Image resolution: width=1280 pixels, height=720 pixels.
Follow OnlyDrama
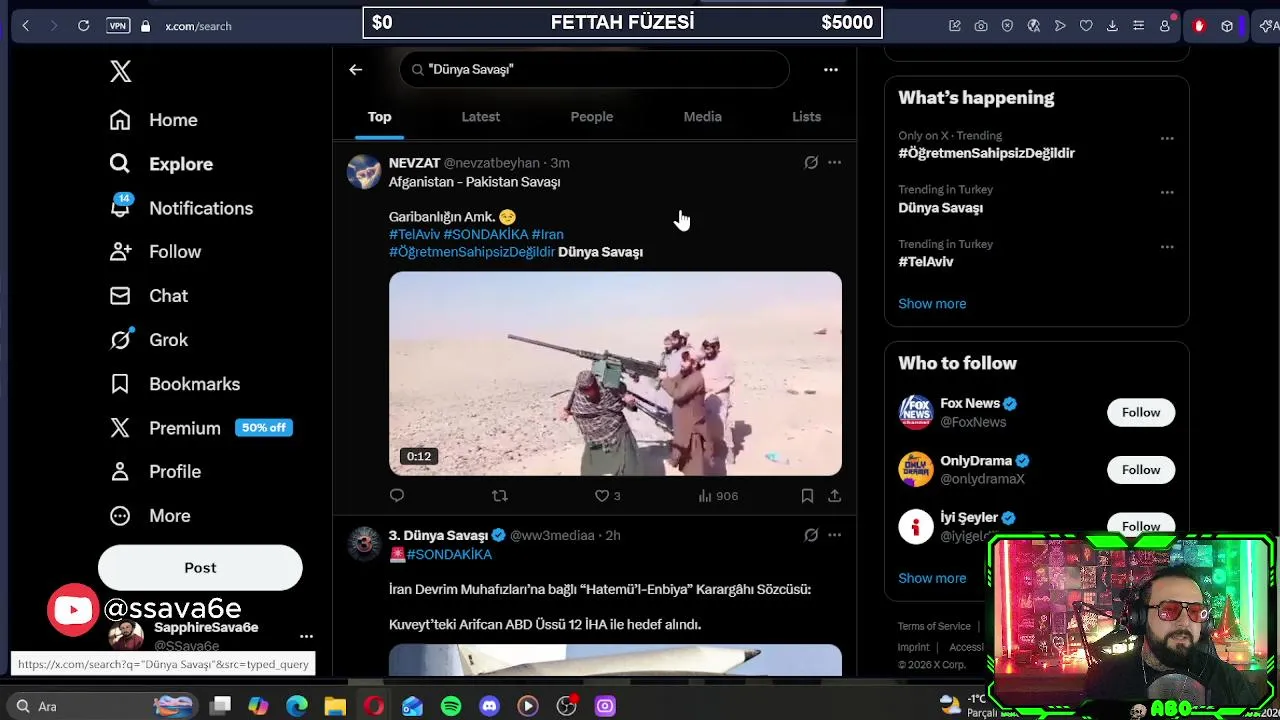1141,470
